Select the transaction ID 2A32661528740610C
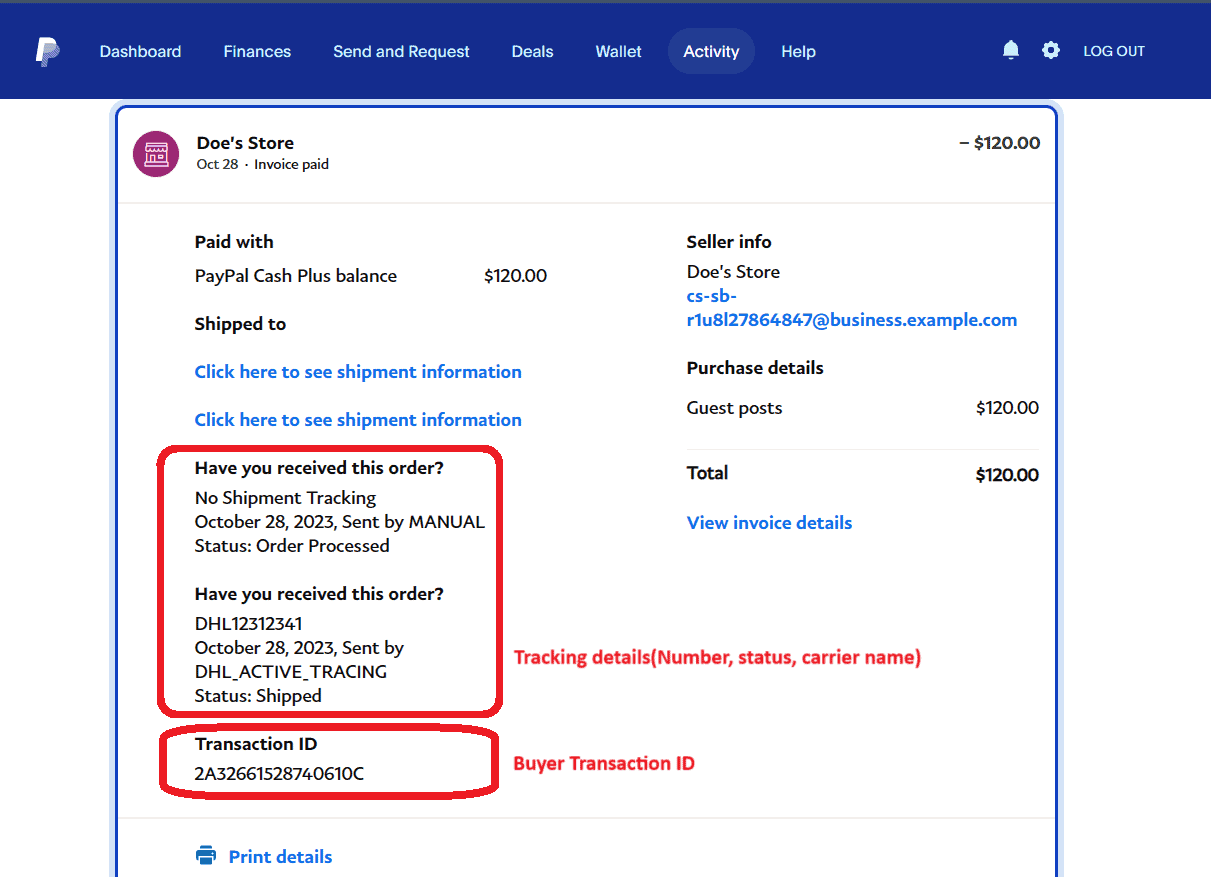Image resolution: width=1211 pixels, height=877 pixels. 279,774
